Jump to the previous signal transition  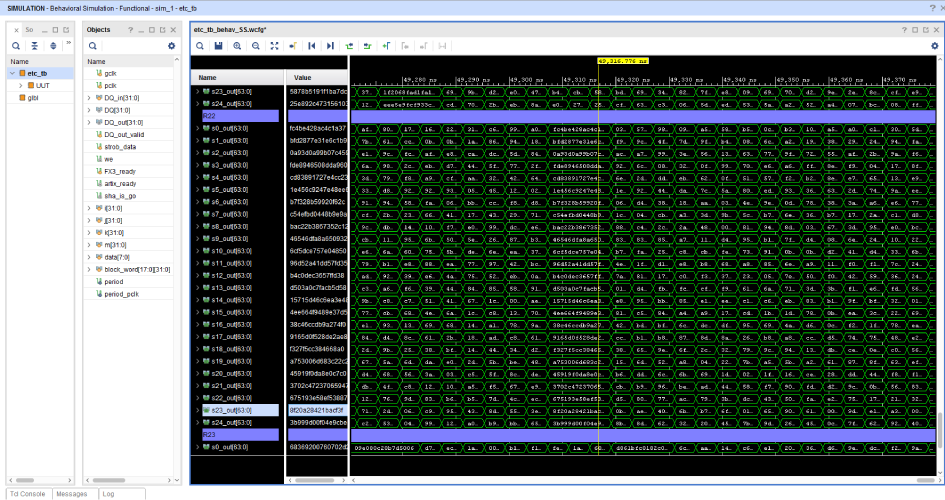tap(349, 46)
